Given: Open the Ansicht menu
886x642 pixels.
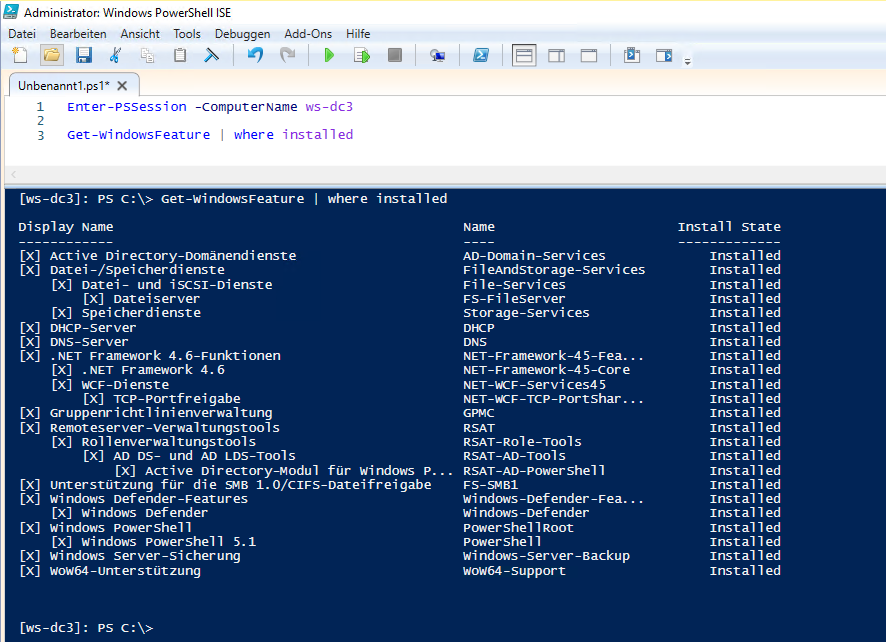Looking at the screenshot, I should [x=140, y=34].
